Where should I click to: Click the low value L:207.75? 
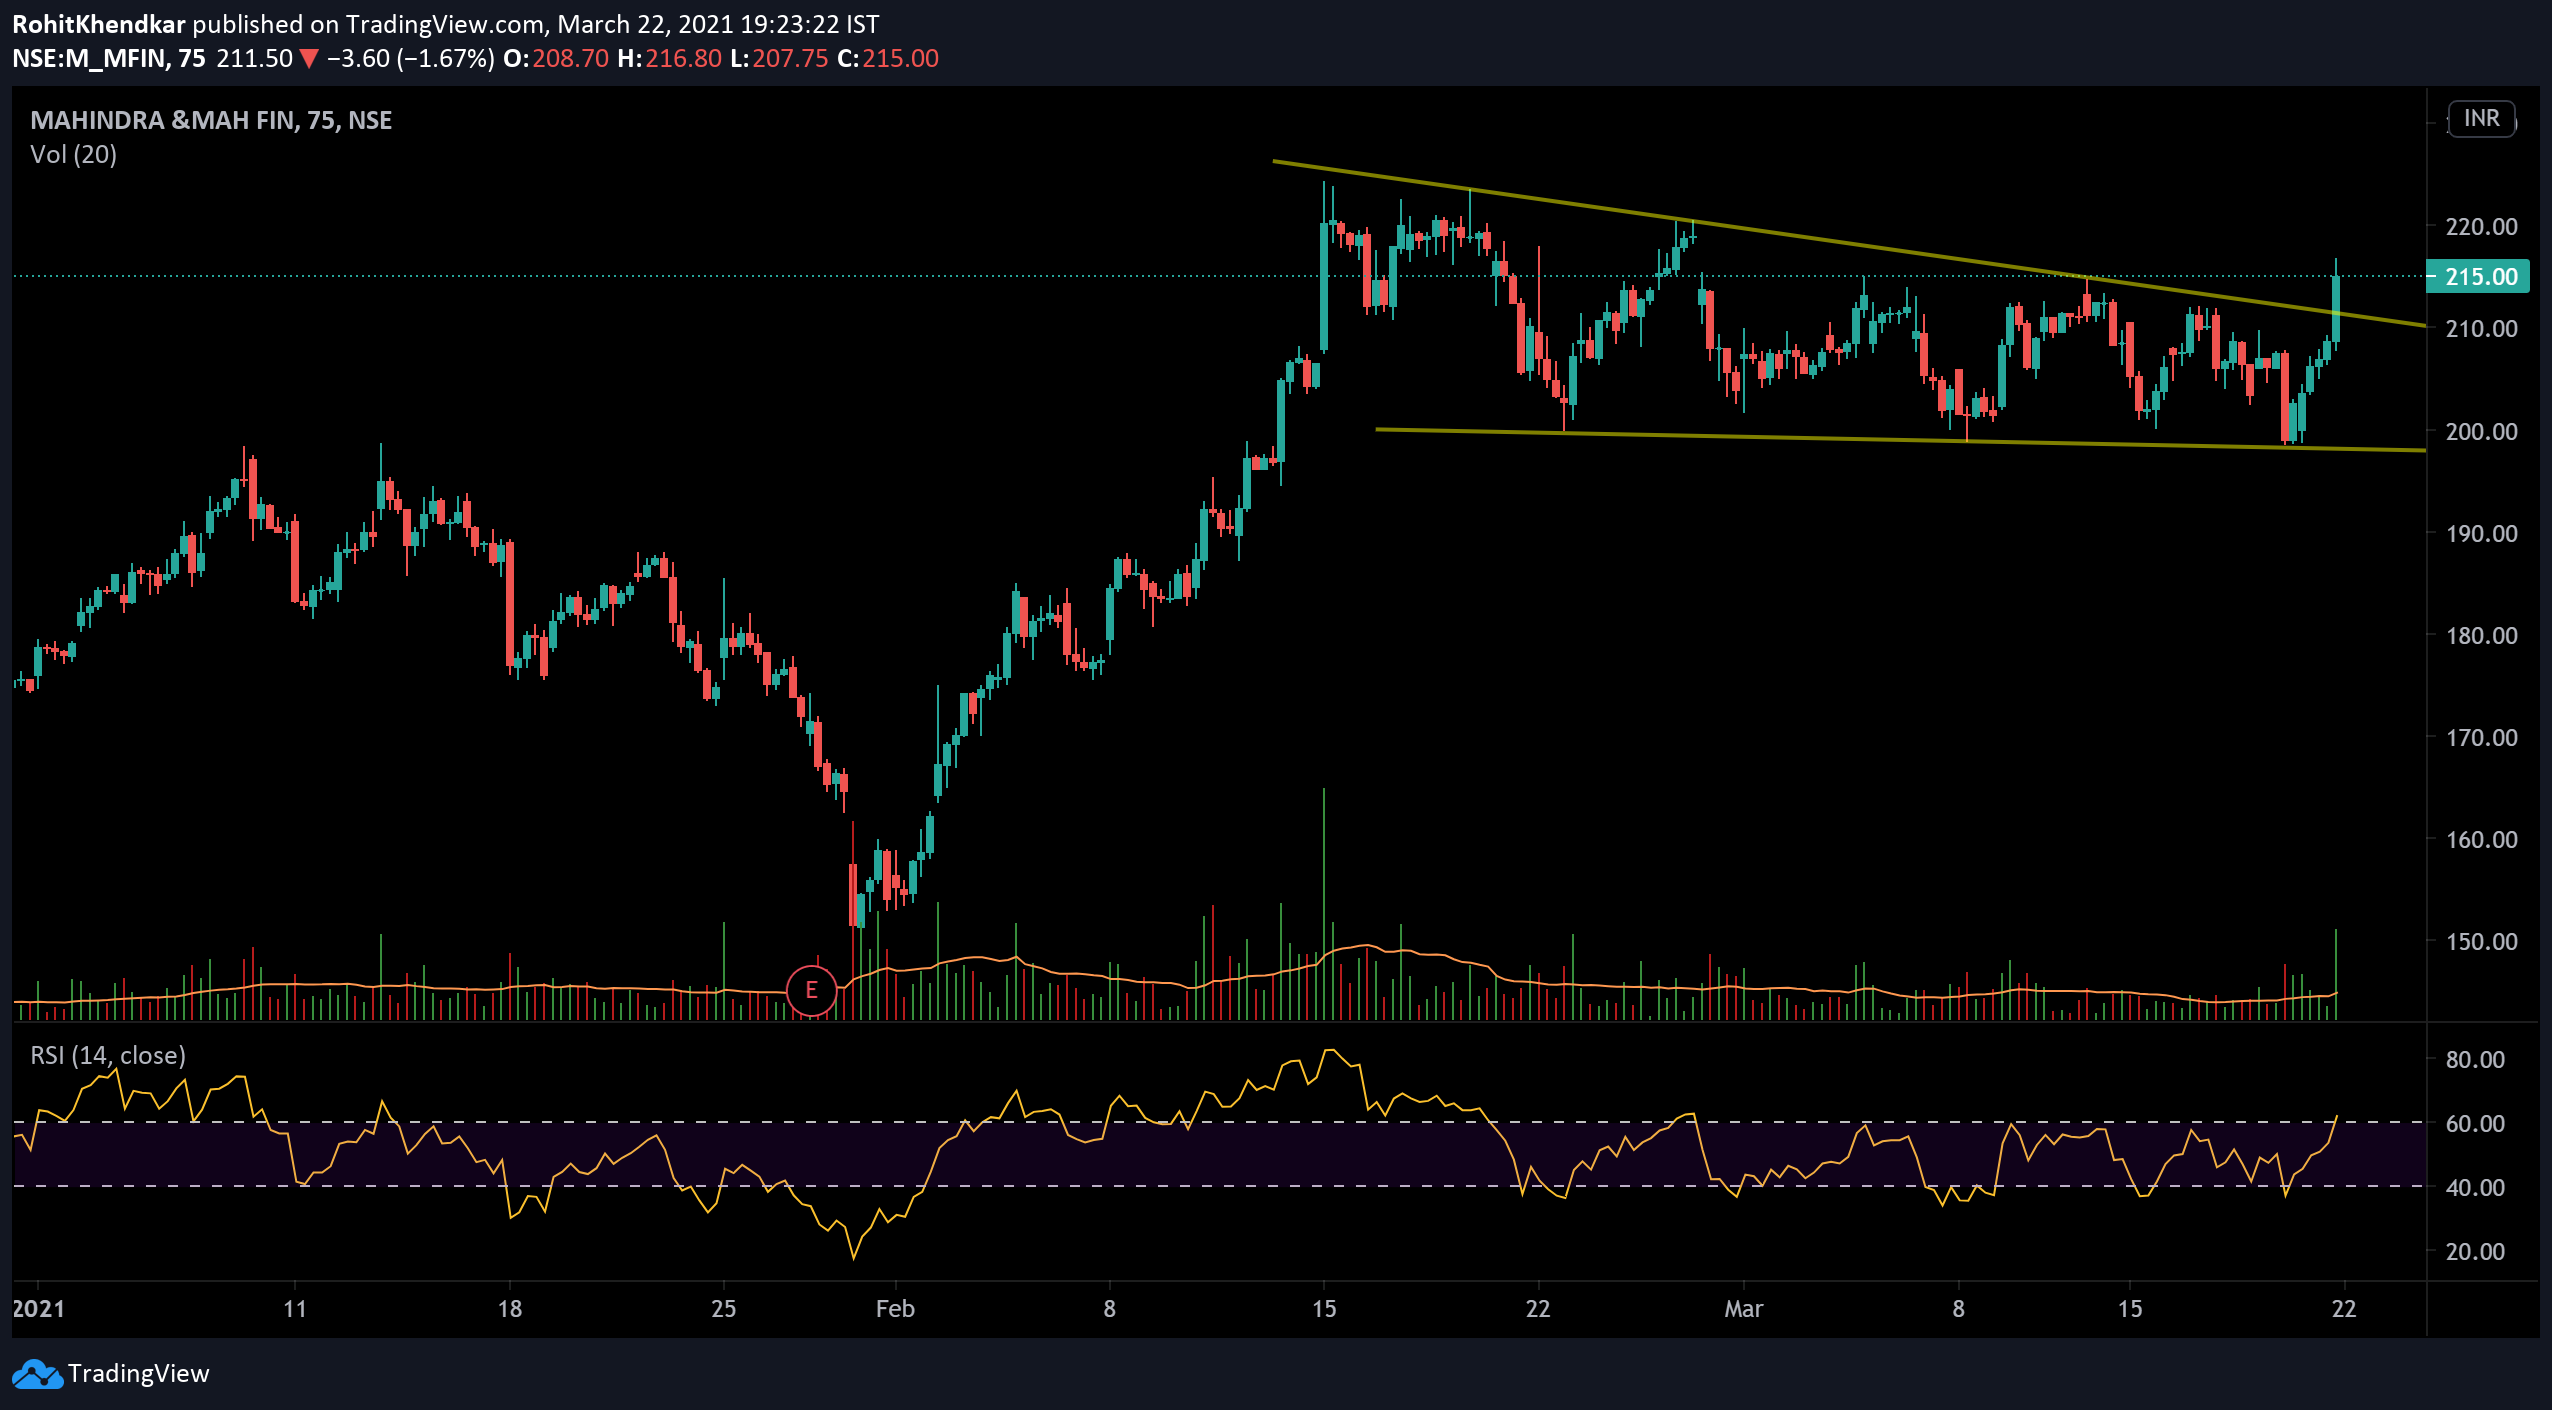point(779,59)
